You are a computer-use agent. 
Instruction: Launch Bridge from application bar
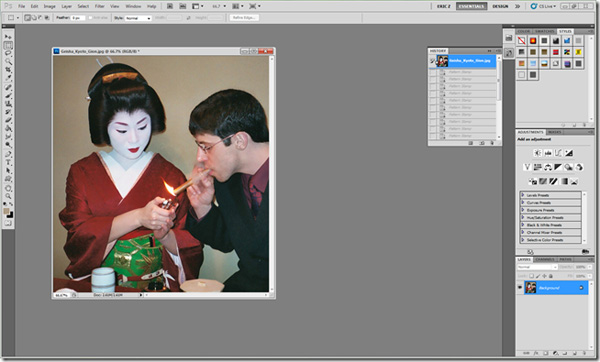click(170, 6)
